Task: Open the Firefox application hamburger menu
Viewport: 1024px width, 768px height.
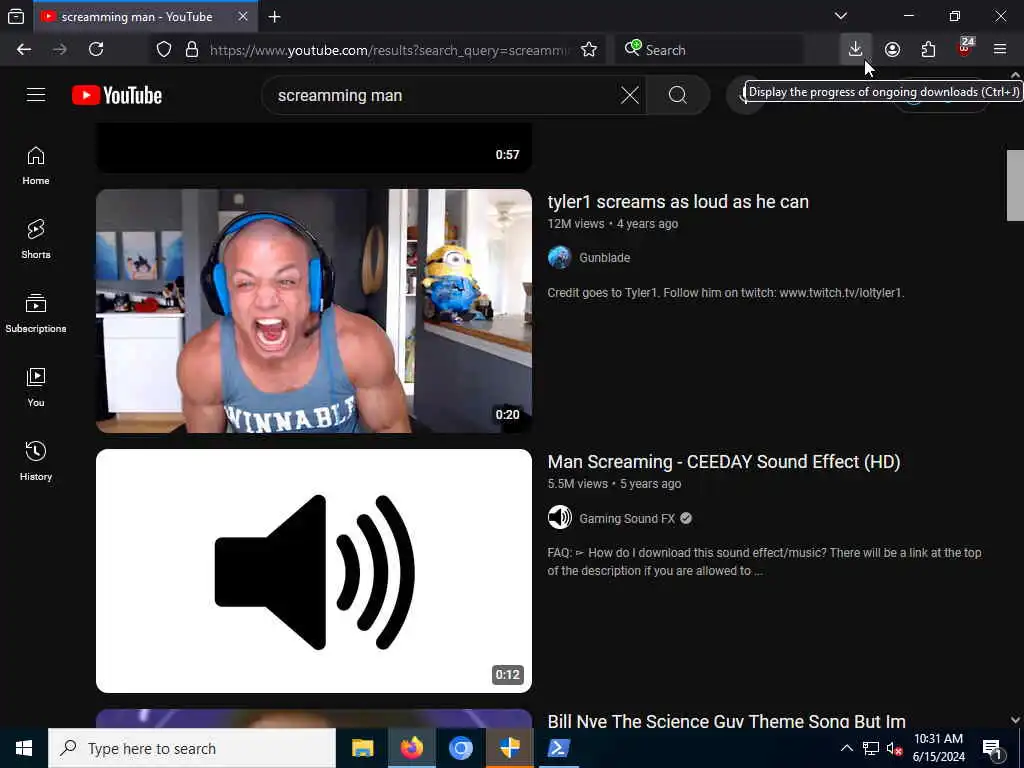Action: point(1000,49)
